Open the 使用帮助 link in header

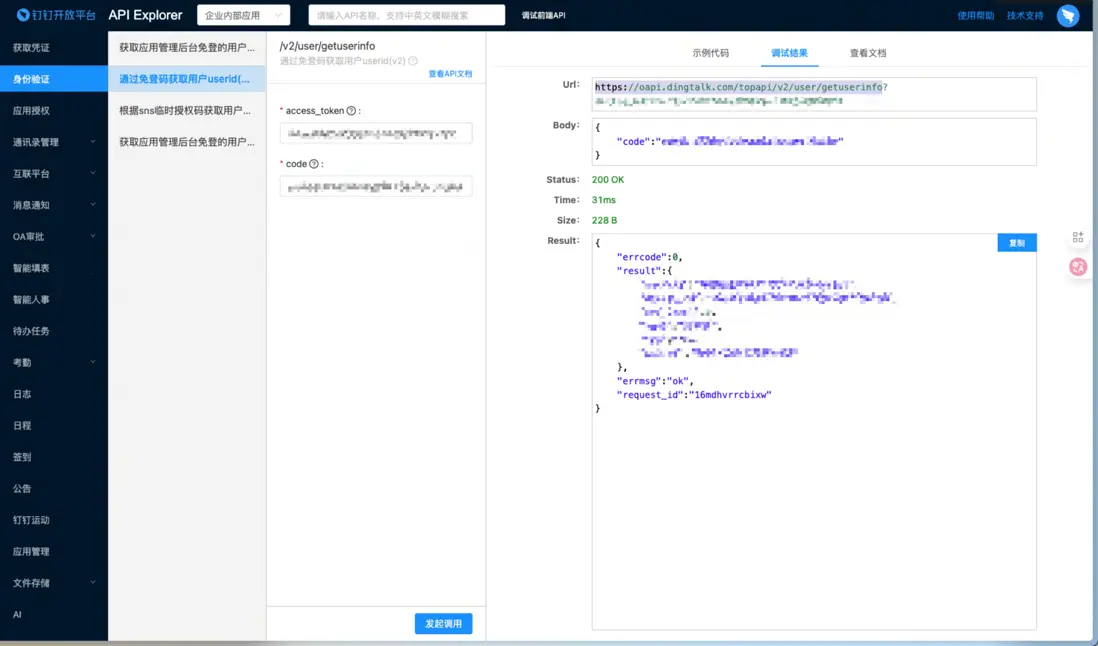[x=975, y=15]
